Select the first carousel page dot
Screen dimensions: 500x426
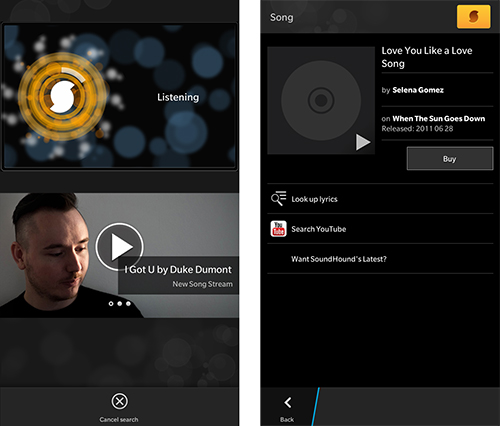pyautogui.click(x=111, y=304)
